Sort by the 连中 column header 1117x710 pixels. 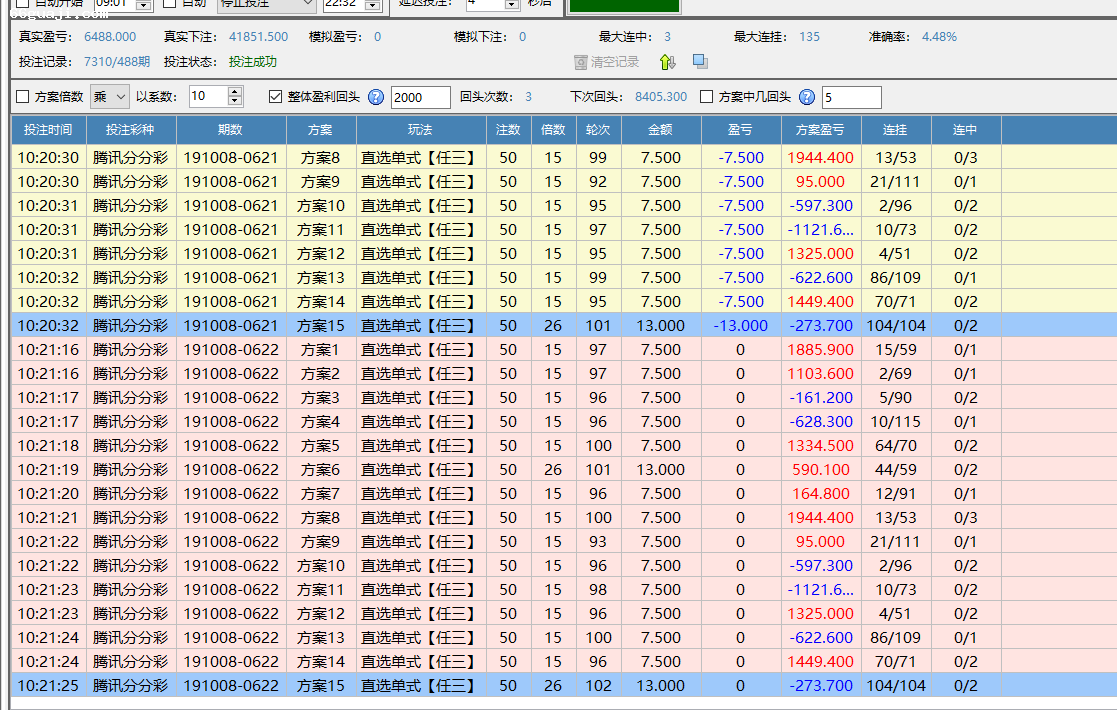tap(965, 130)
